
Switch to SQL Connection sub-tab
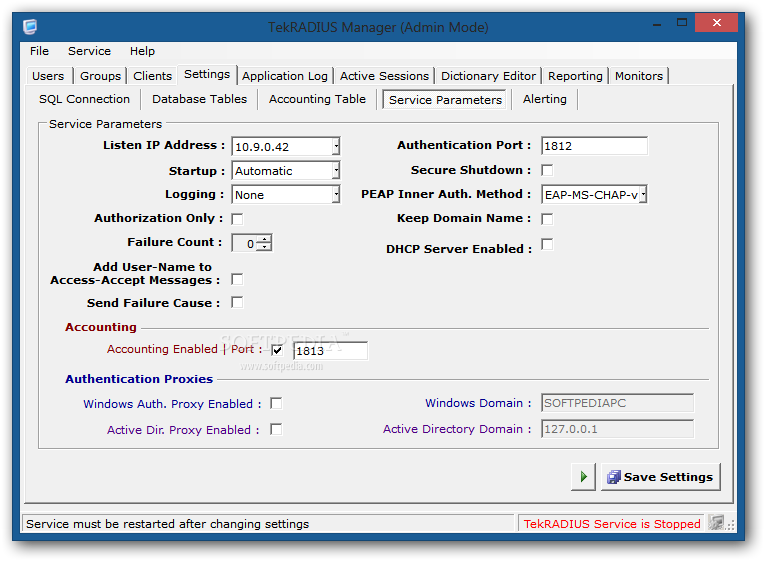[84, 99]
